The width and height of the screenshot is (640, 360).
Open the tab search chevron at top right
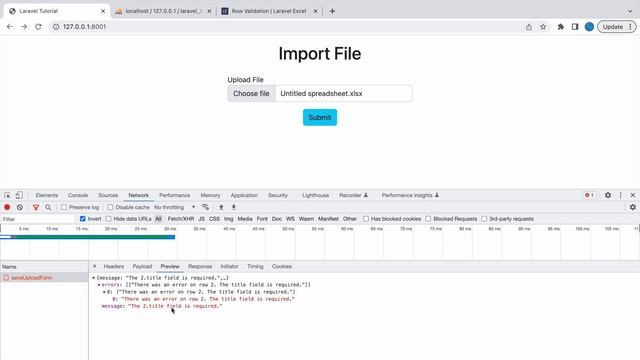[x=630, y=11]
